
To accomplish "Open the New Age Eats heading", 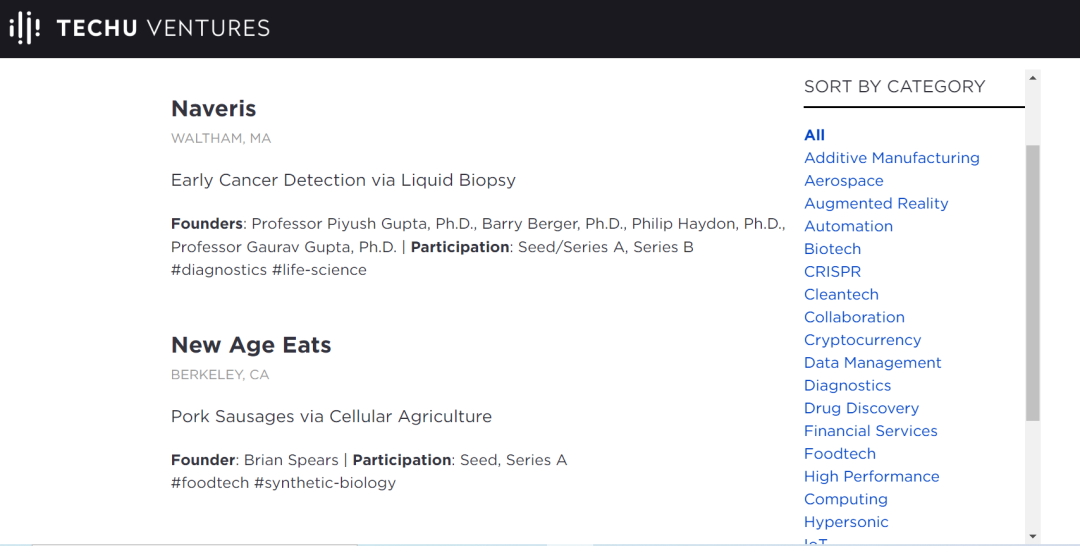I will point(251,345).
